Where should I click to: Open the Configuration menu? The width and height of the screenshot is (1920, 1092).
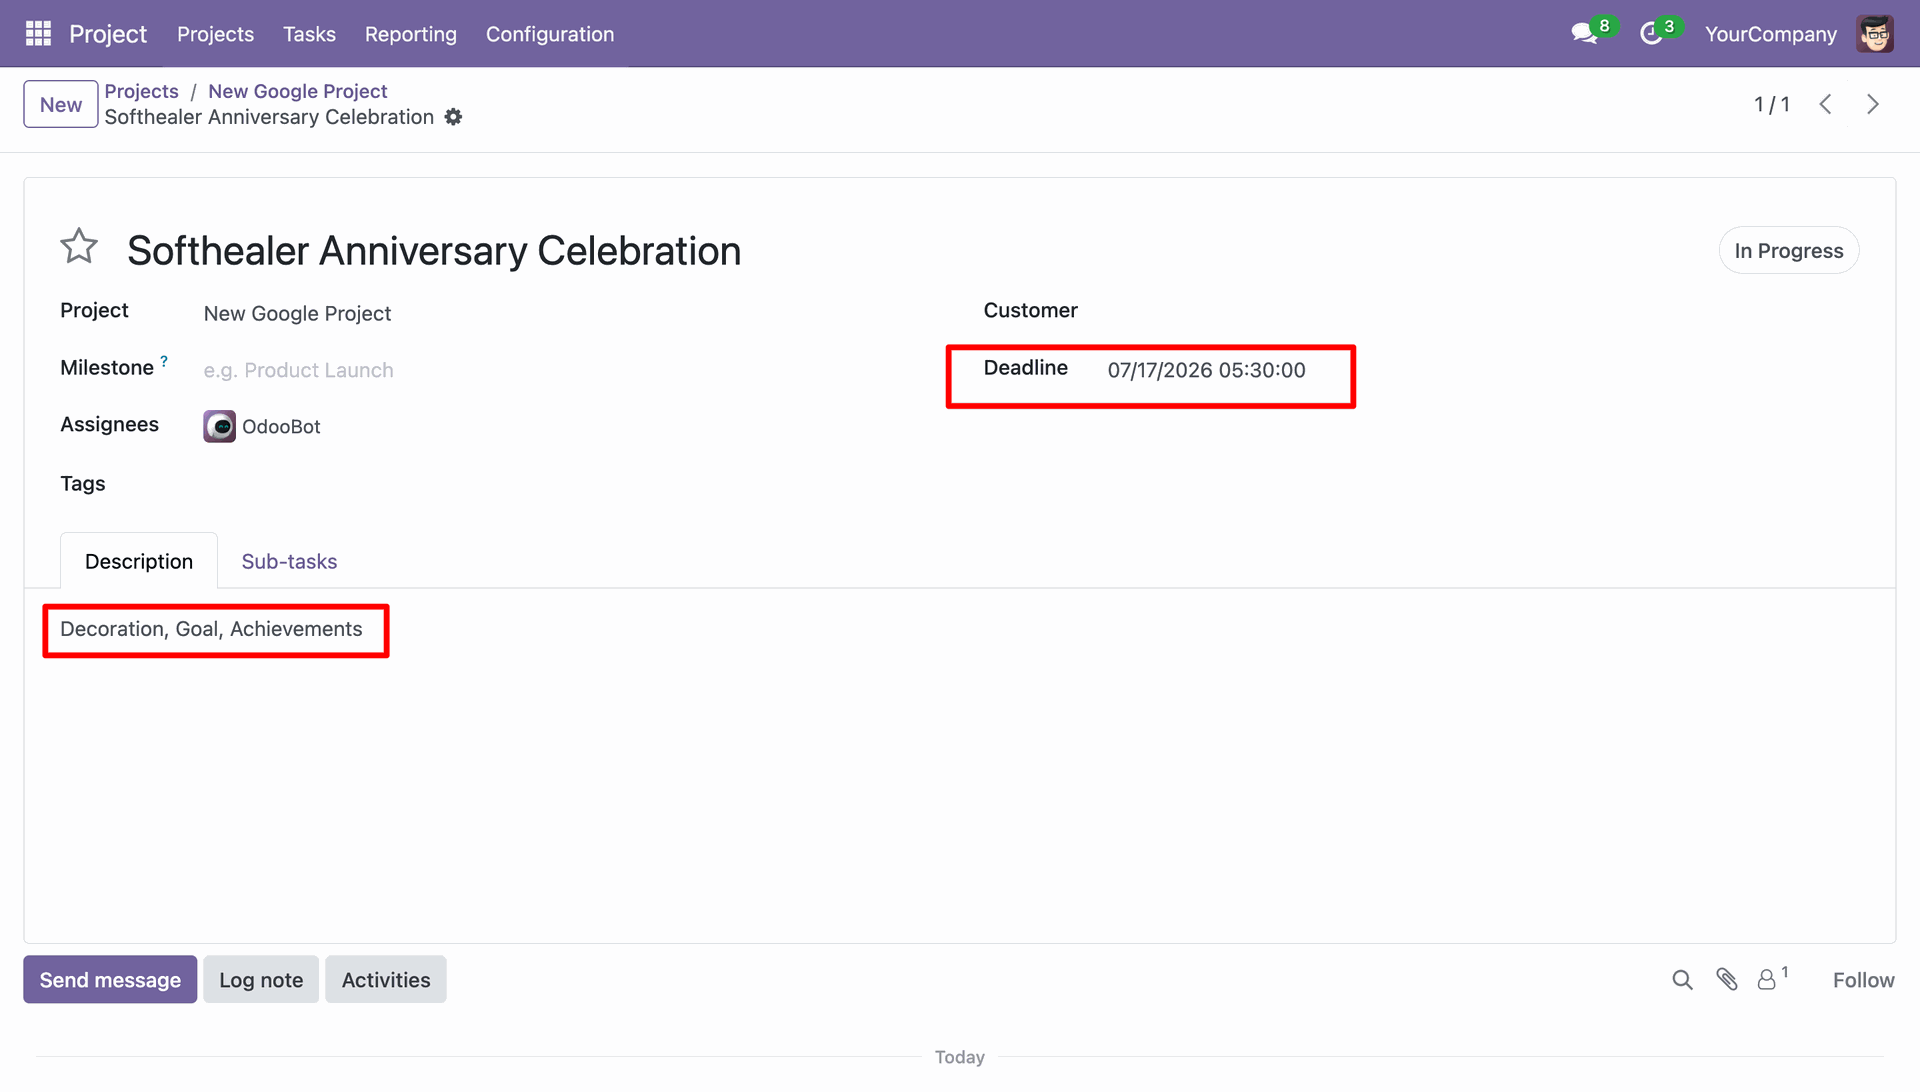[550, 34]
